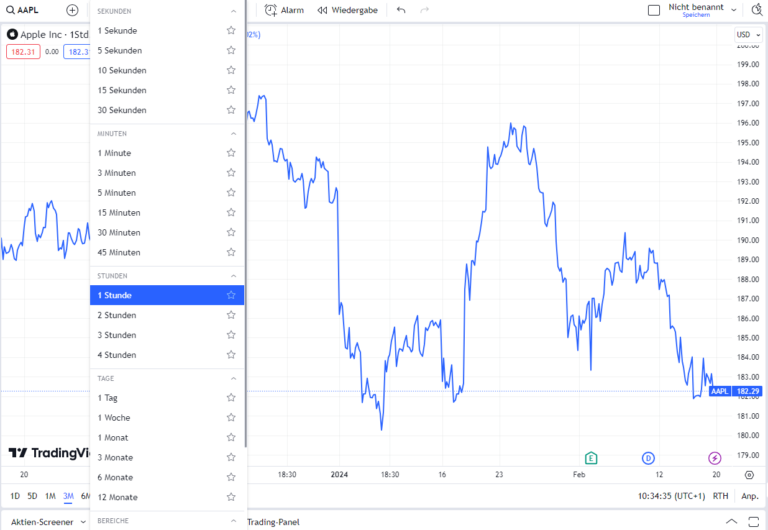Star the 6 Monate interval
The image size is (768, 530).
tap(231, 477)
